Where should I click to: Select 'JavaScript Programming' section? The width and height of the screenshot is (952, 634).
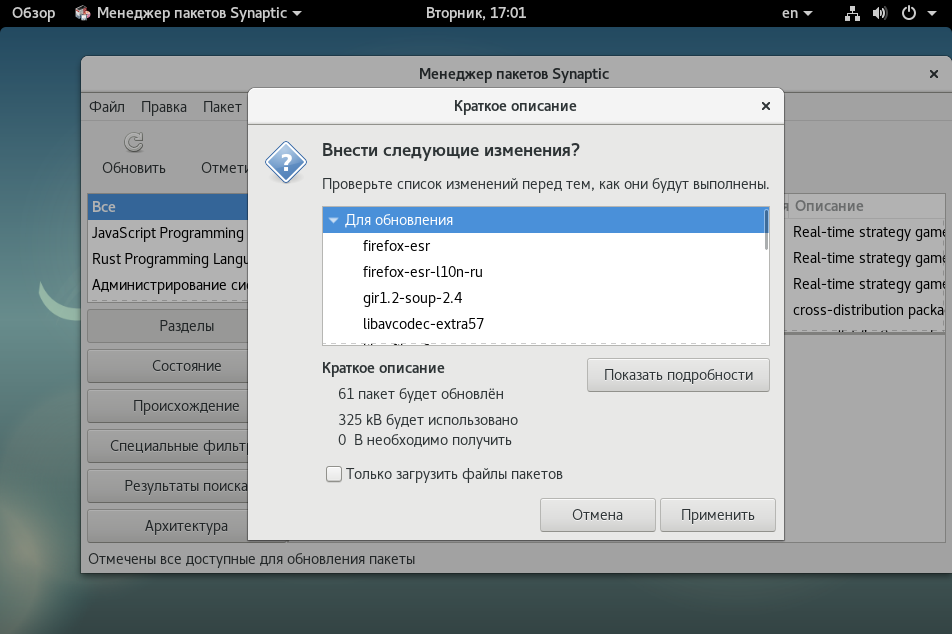168,233
